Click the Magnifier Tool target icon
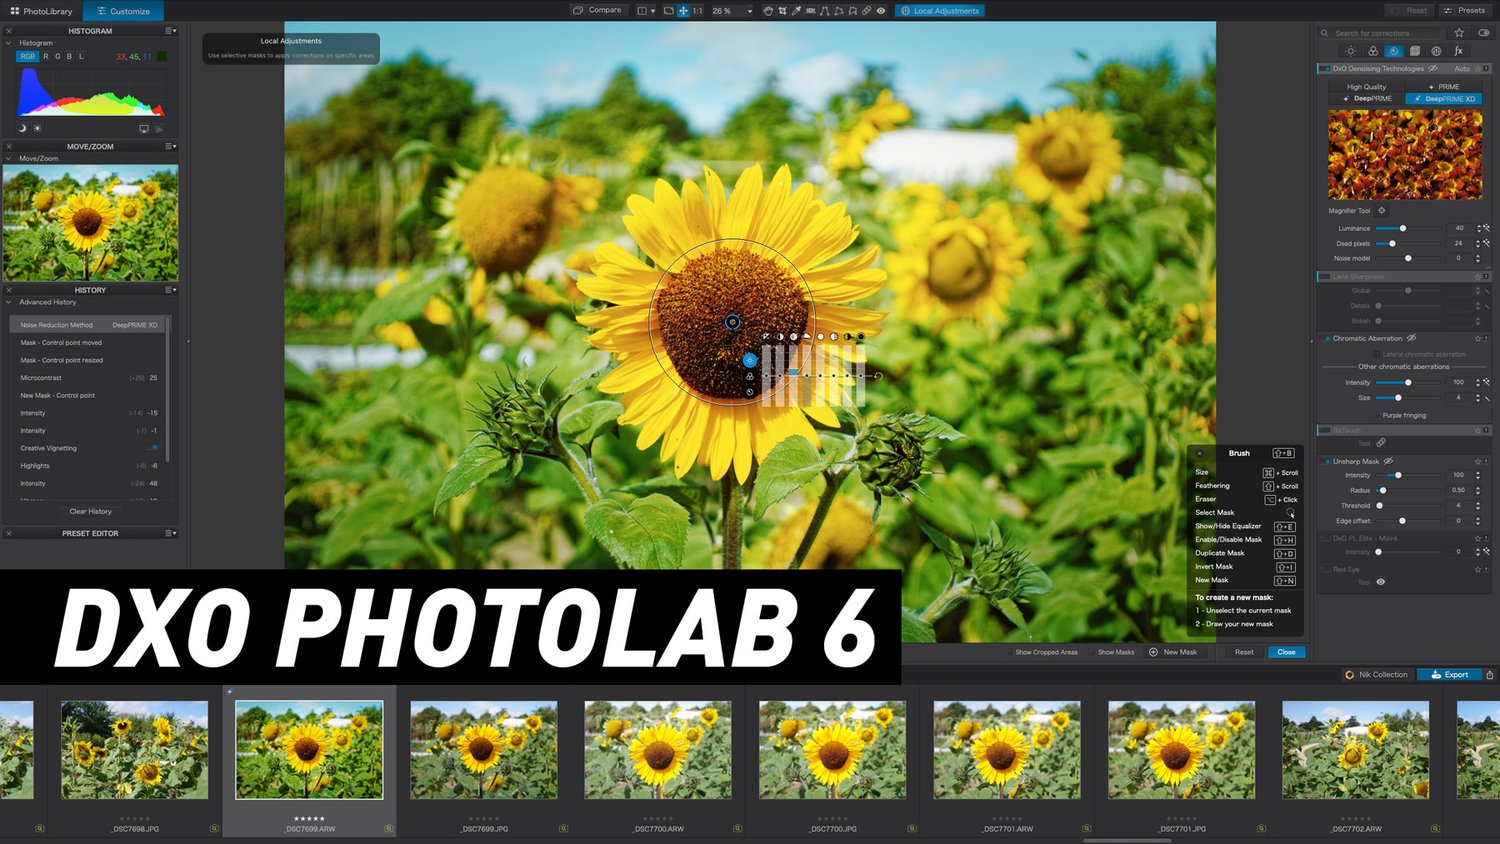Viewport: 1500px width, 844px height. click(x=1382, y=210)
